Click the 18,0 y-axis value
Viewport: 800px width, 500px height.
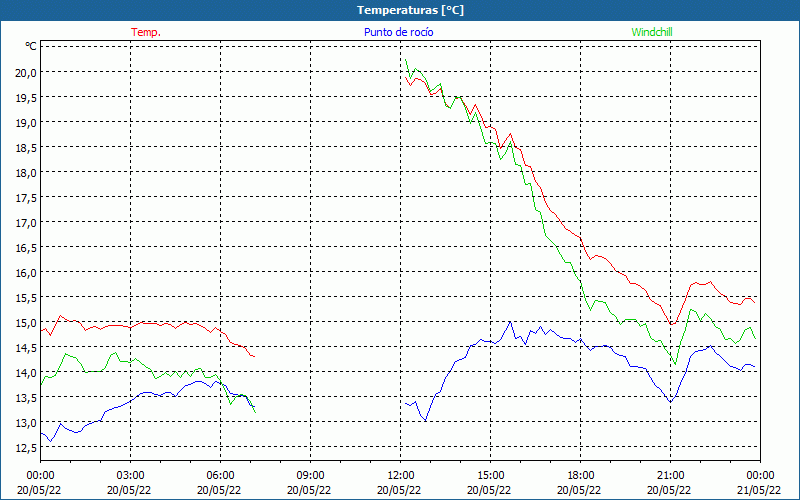[26, 172]
